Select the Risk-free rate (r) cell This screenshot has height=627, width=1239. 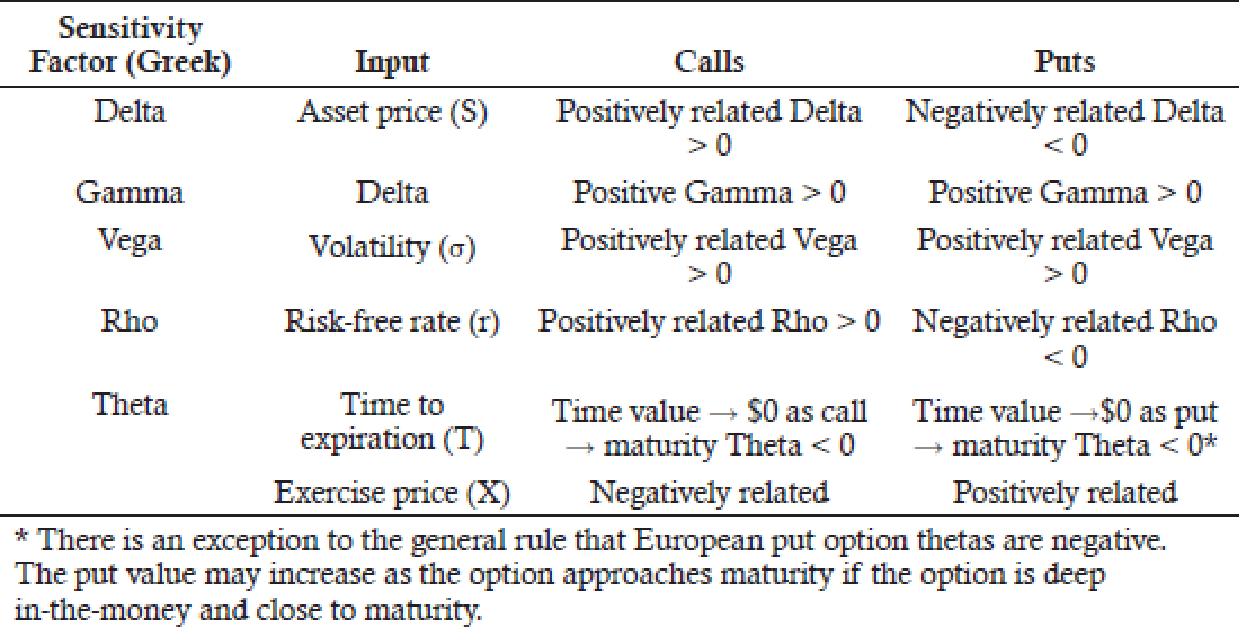[392, 322]
